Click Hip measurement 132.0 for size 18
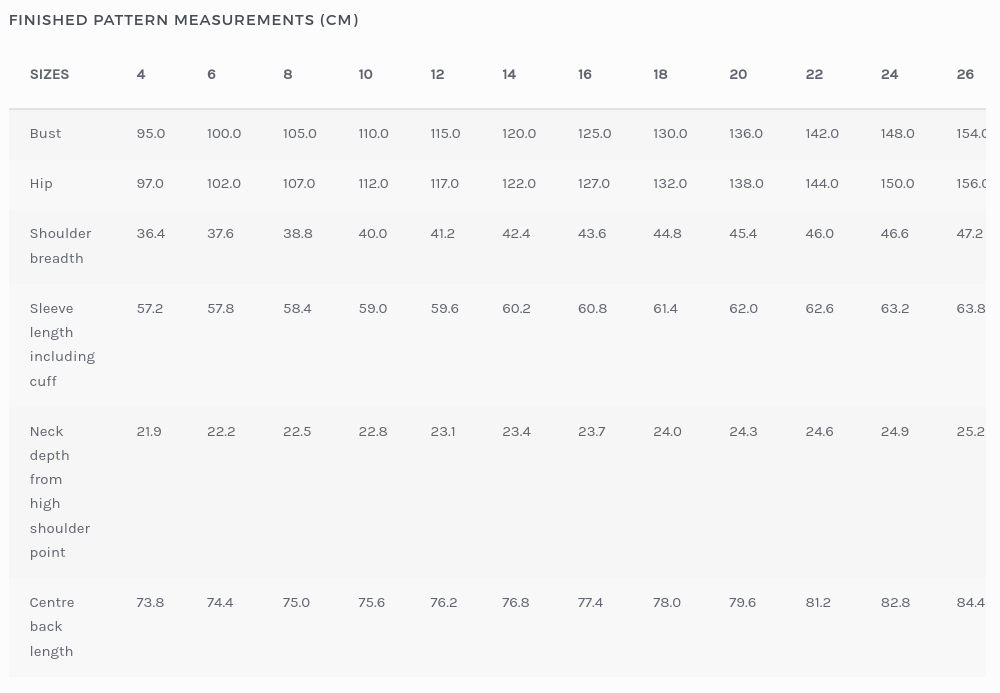This screenshot has height=693, width=1000. pos(670,183)
